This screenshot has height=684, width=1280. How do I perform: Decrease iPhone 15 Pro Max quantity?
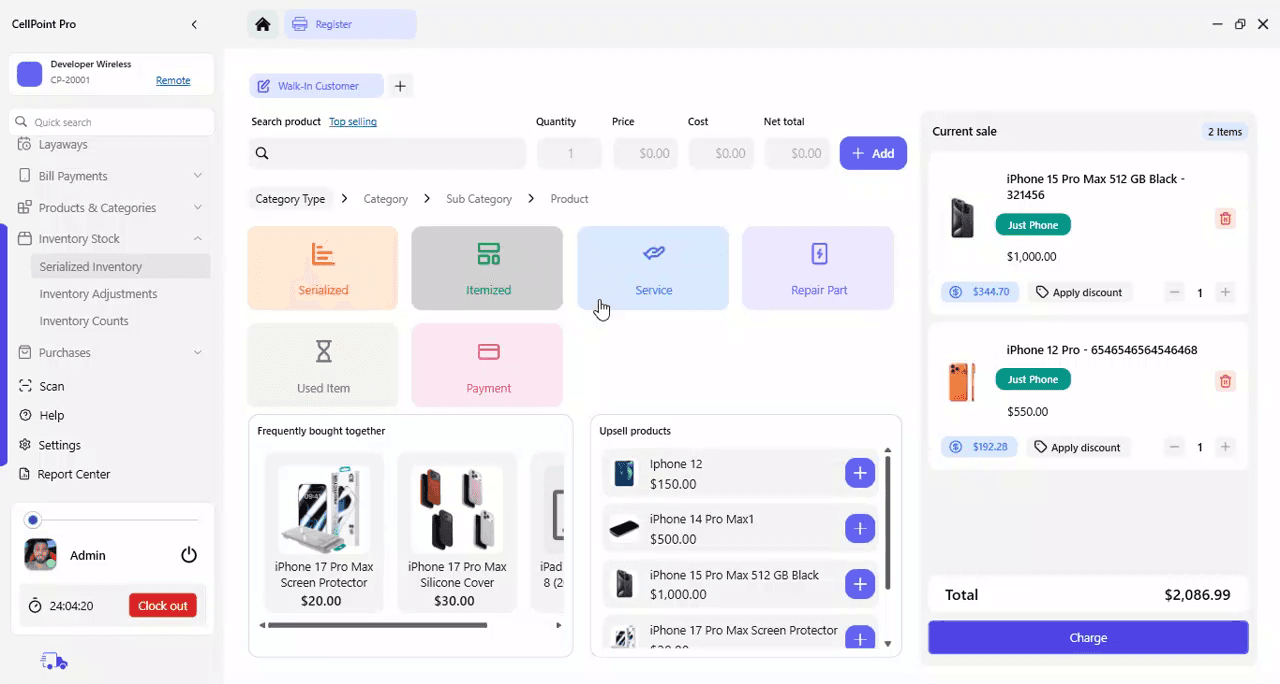1174,293
